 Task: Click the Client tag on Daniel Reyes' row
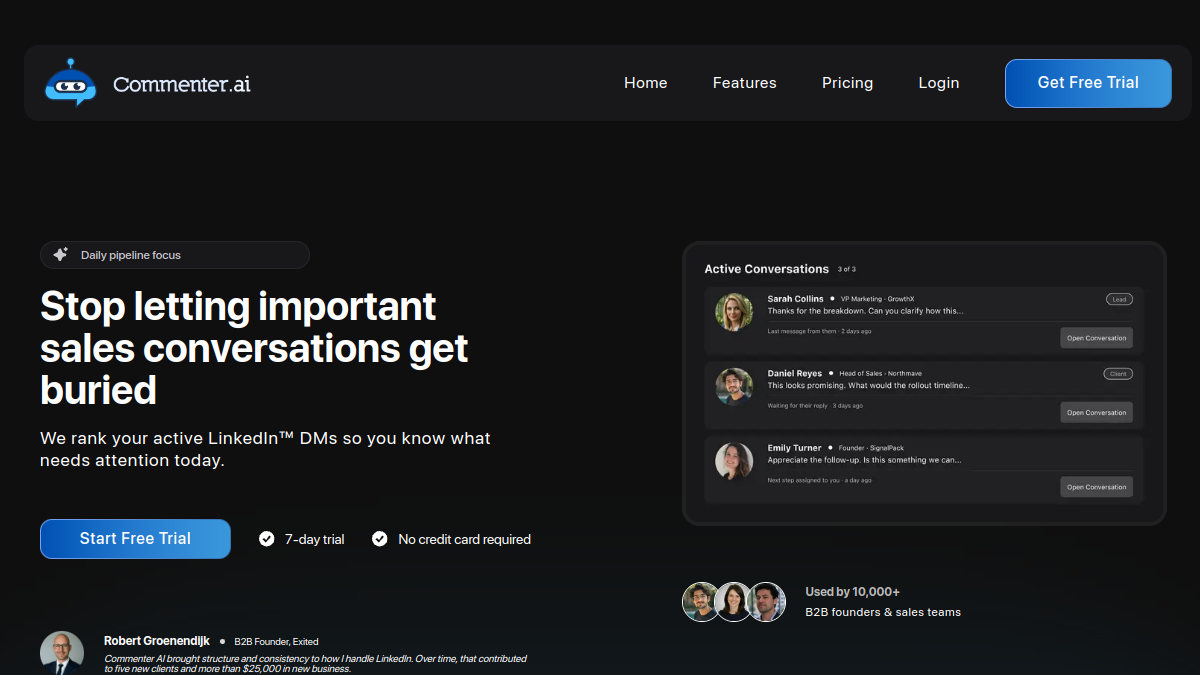(1118, 374)
